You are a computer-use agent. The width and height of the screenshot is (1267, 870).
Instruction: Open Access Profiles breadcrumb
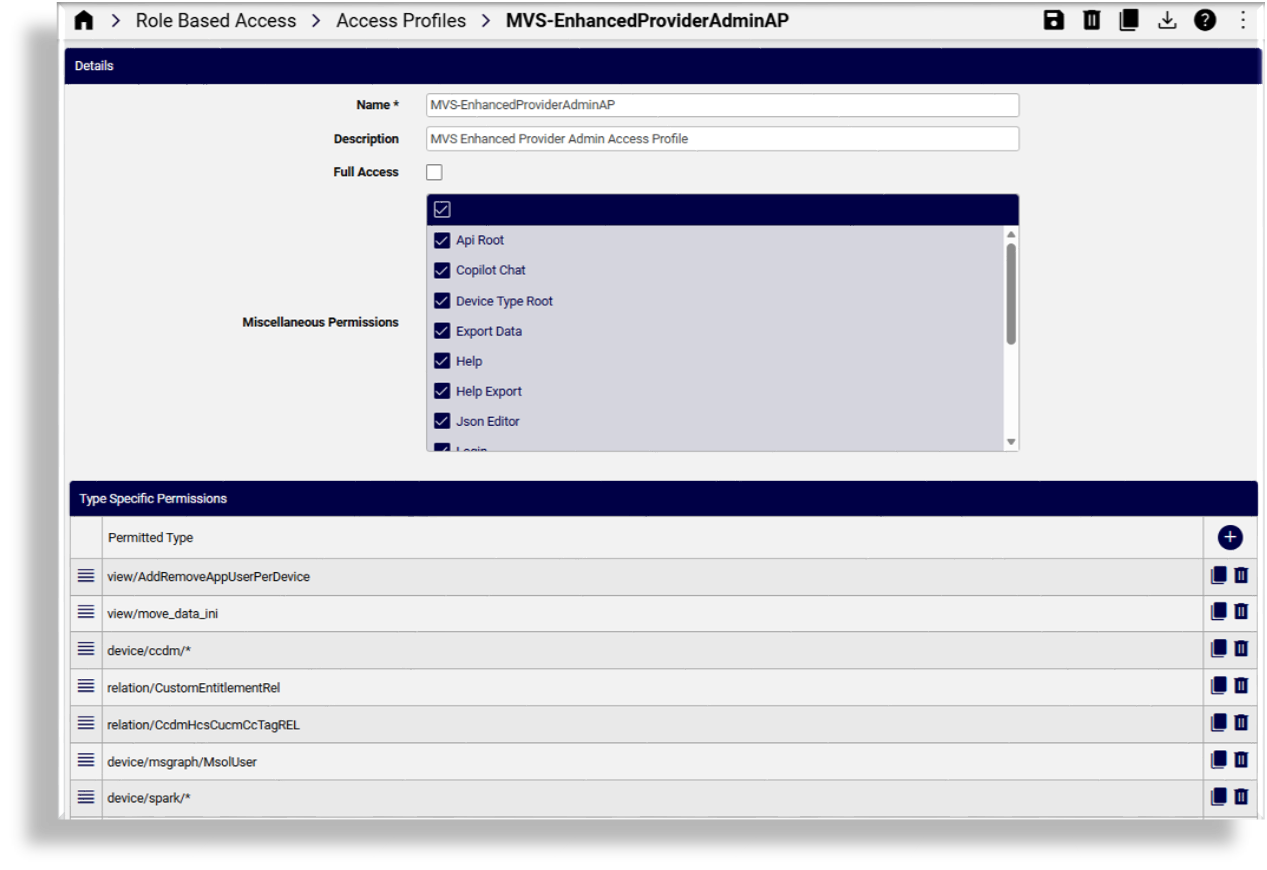(x=401, y=21)
